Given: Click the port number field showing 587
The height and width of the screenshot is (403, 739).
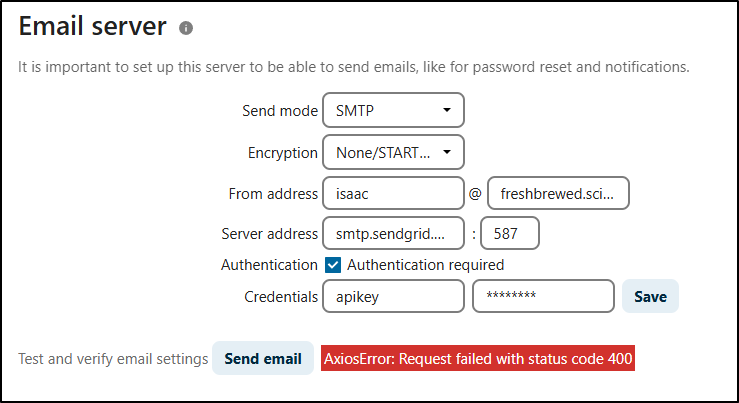Looking at the screenshot, I should [510, 234].
